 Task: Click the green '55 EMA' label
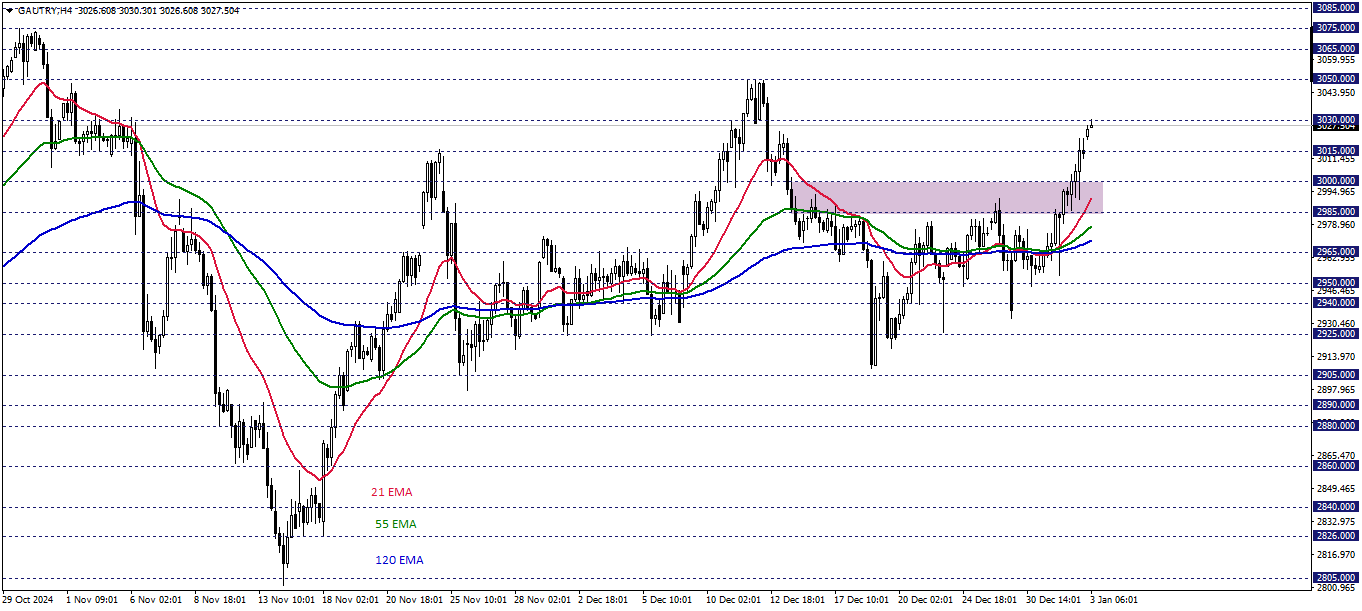[x=395, y=524]
